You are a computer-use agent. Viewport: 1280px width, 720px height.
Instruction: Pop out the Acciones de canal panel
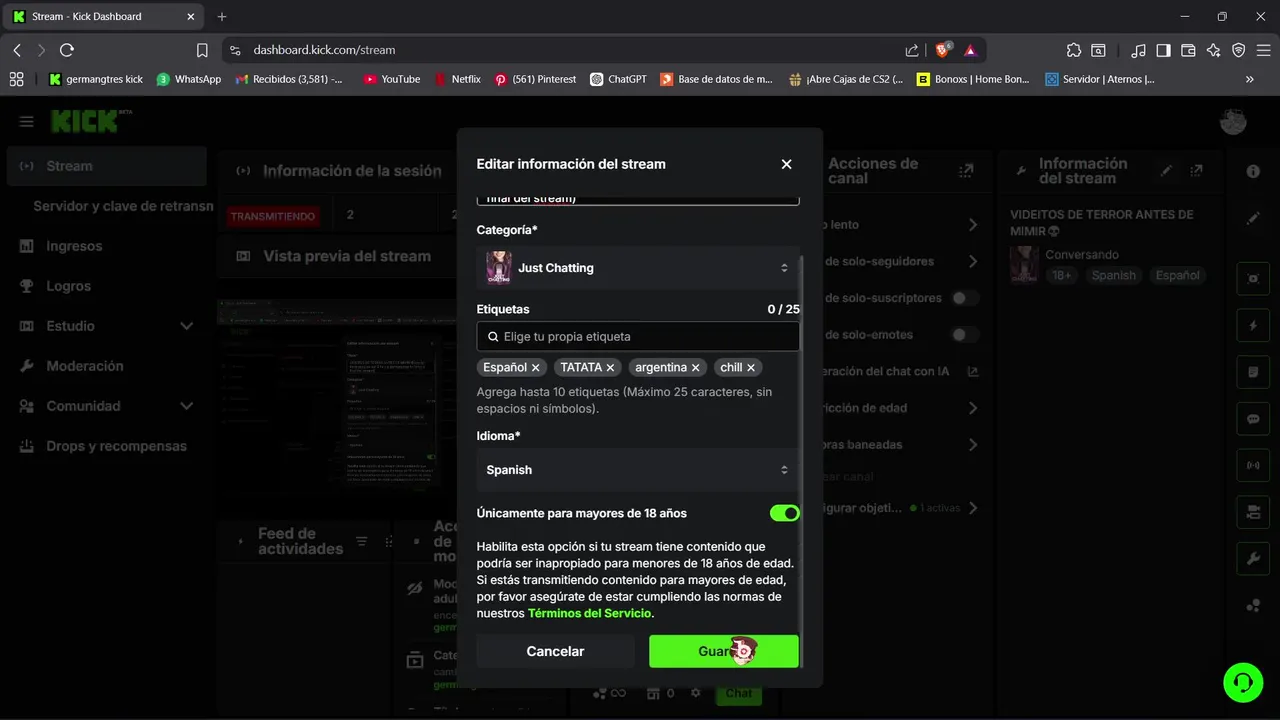tap(966, 171)
